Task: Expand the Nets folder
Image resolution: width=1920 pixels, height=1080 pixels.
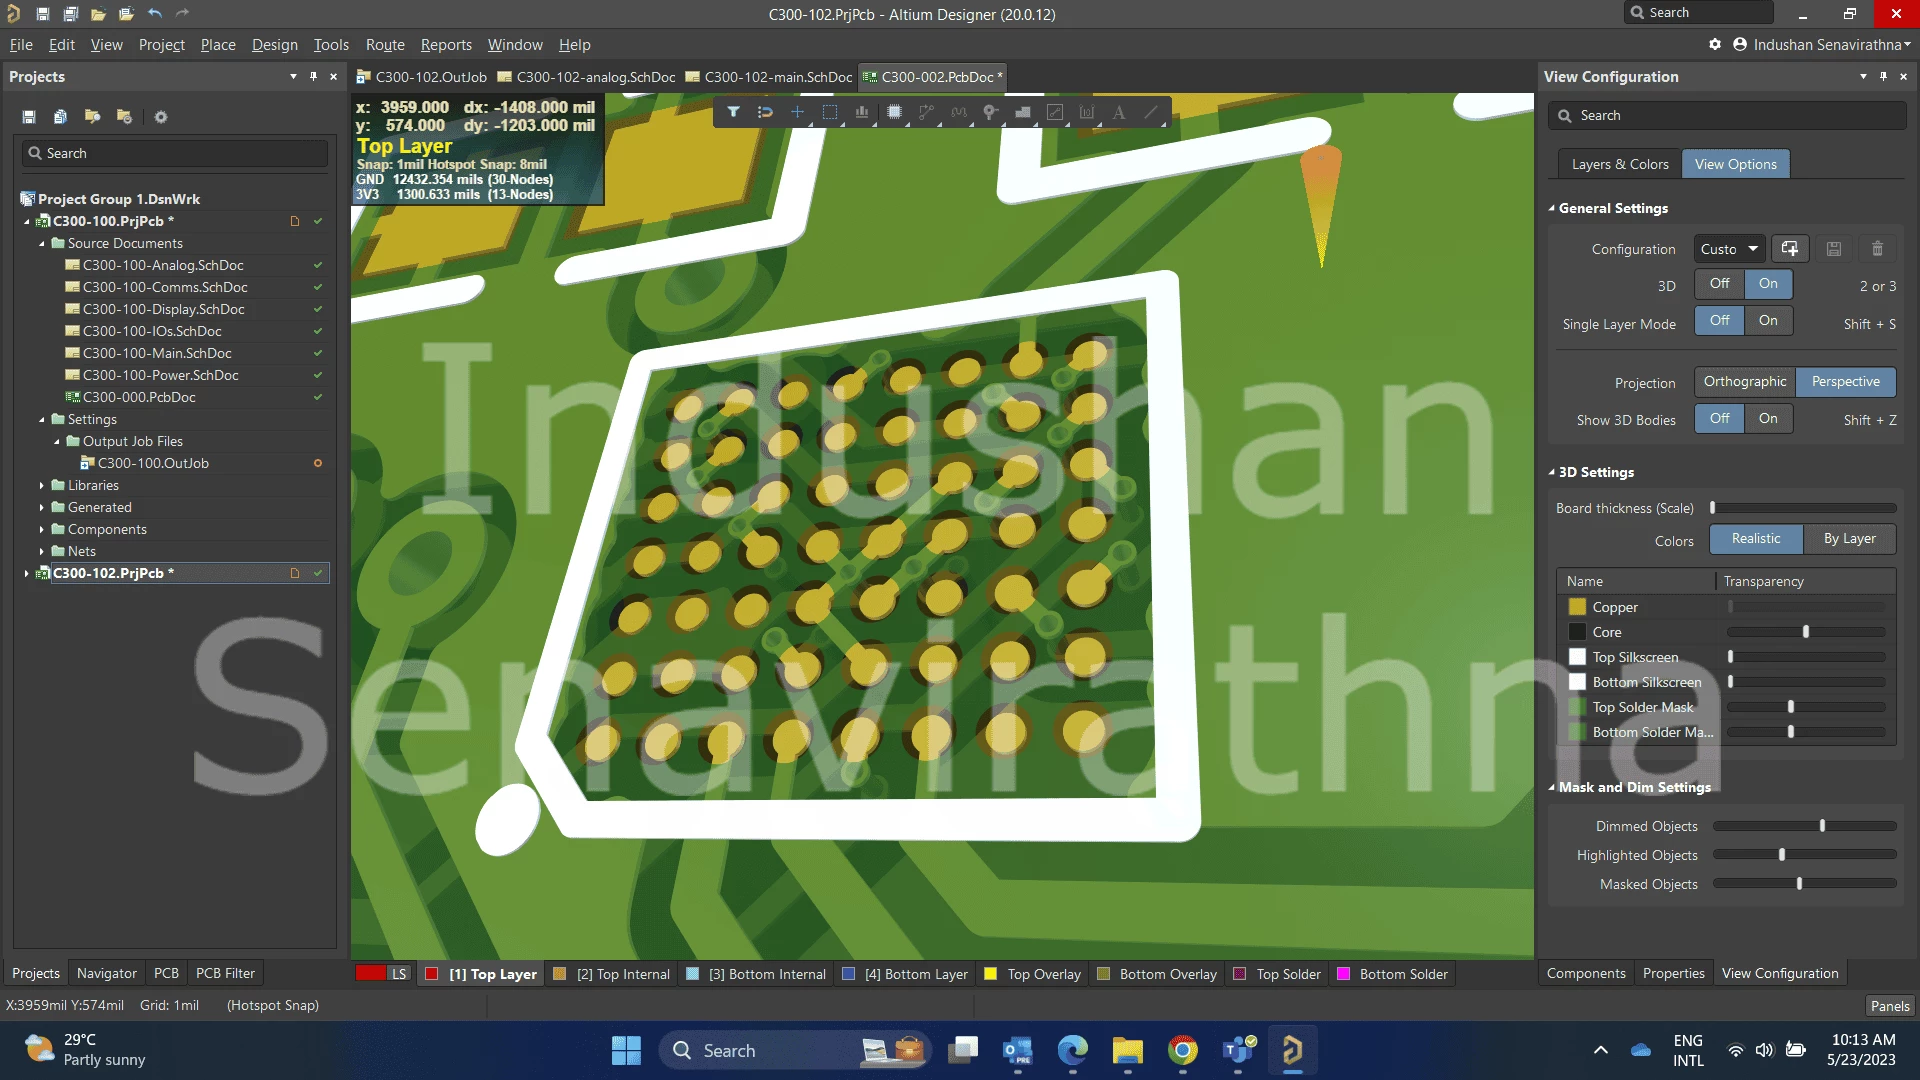Action: tap(42, 552)
